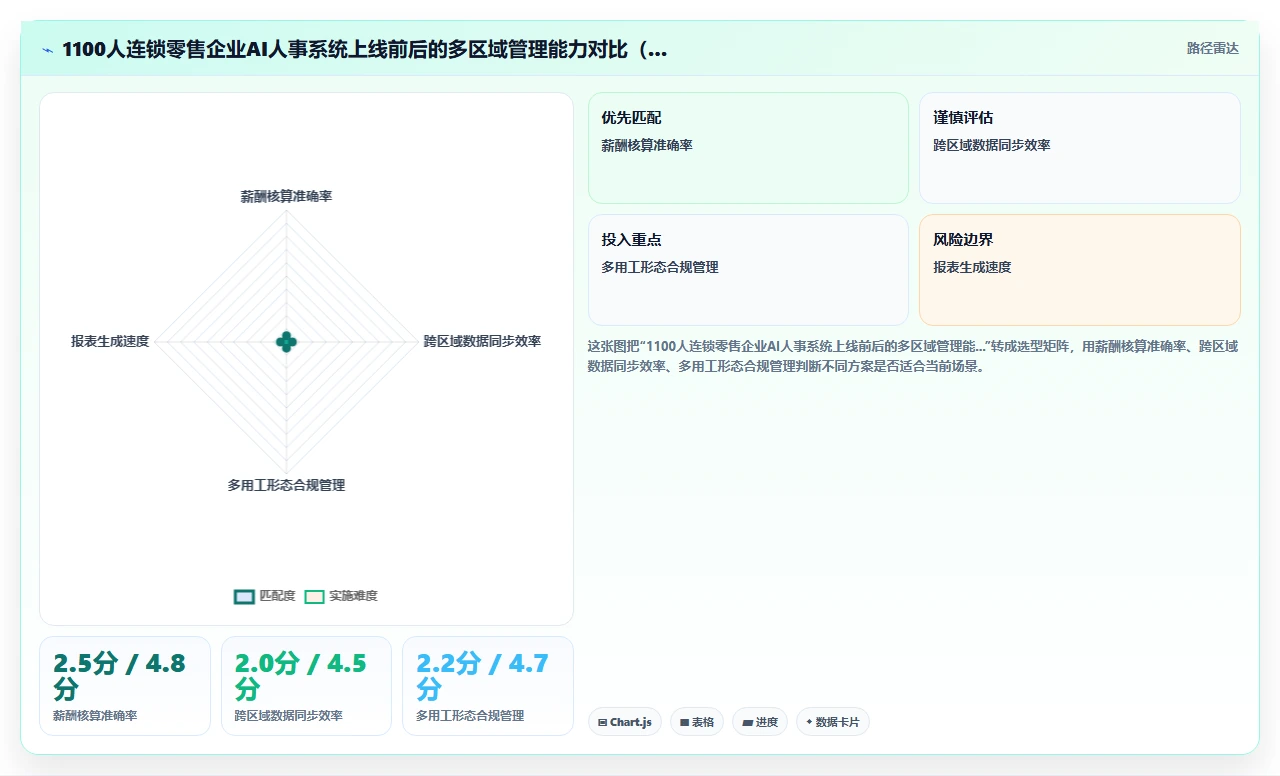Click the dashboard title text
The width and height of the screenshot is (1280, 776).
(365, 50)
